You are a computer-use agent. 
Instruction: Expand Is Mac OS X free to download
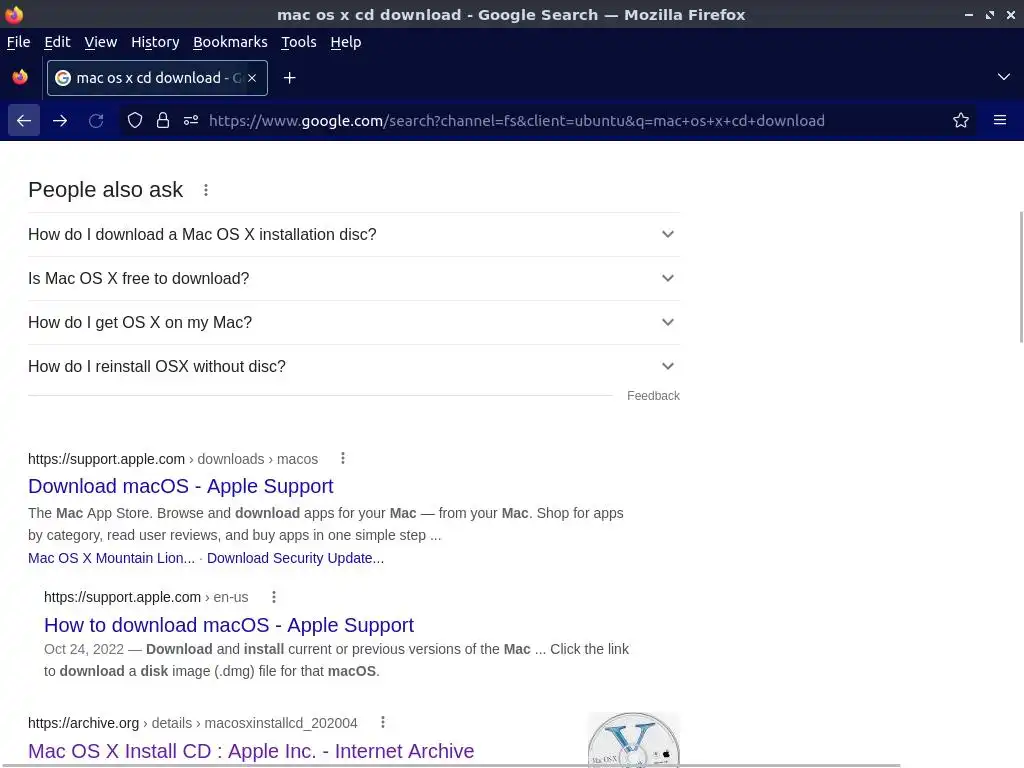pos(353,278)
